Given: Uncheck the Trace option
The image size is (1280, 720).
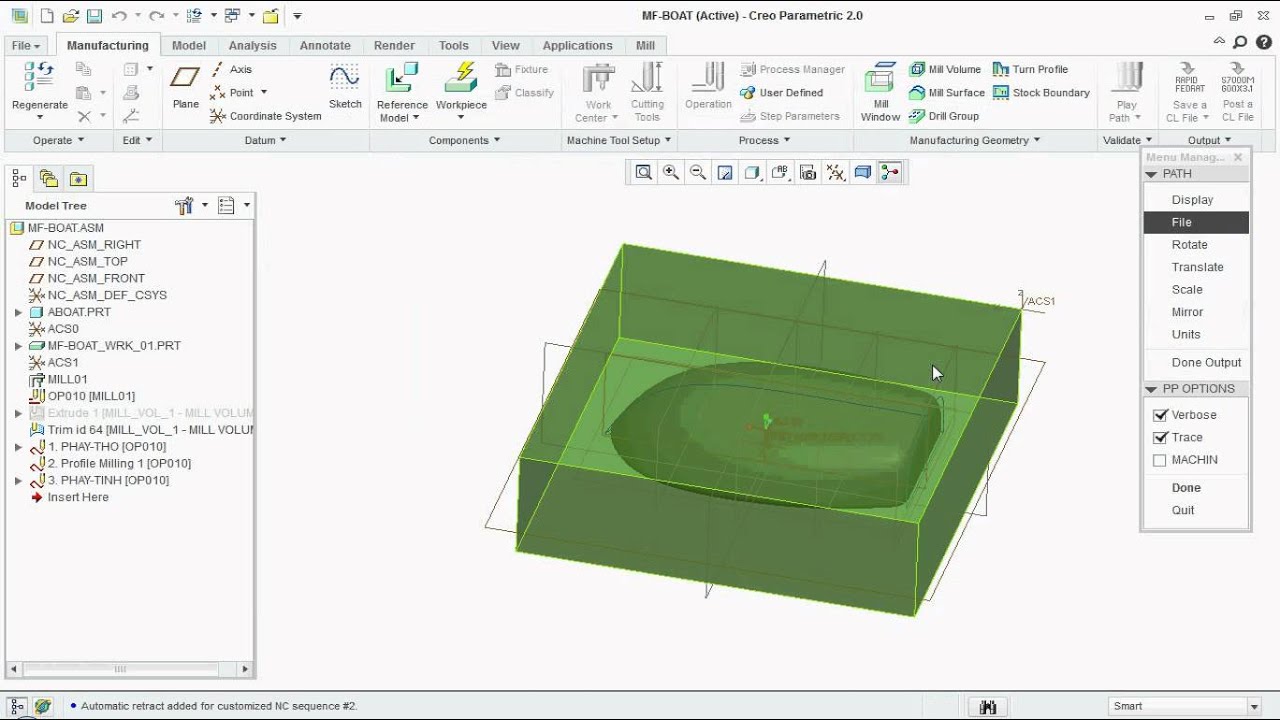Looking at the screenshot, I should click(x=1160, y=438).
